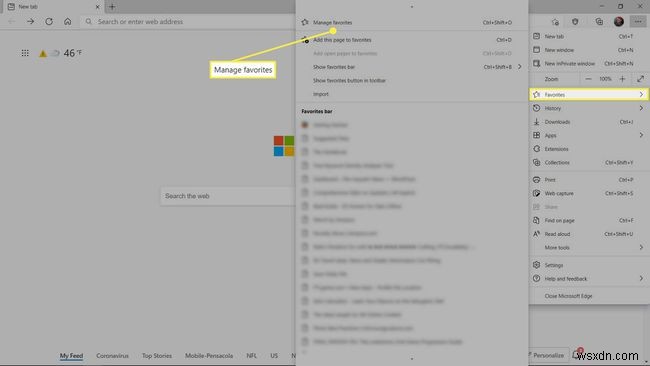This screenshot has width=650, height=366.
Task: Click the Microsoft logo on the page
Action: [284, 146]
